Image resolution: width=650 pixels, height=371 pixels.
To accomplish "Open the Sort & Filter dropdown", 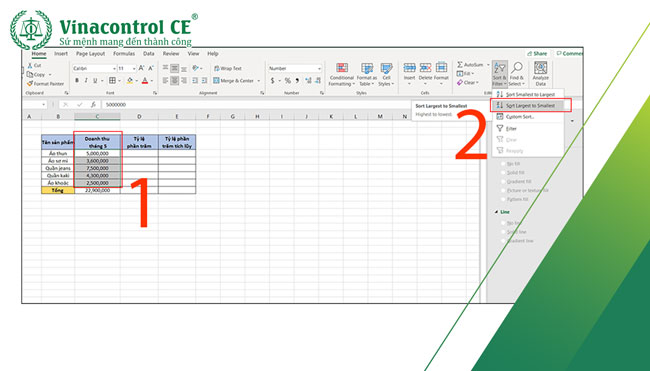I will click(499, 75).
